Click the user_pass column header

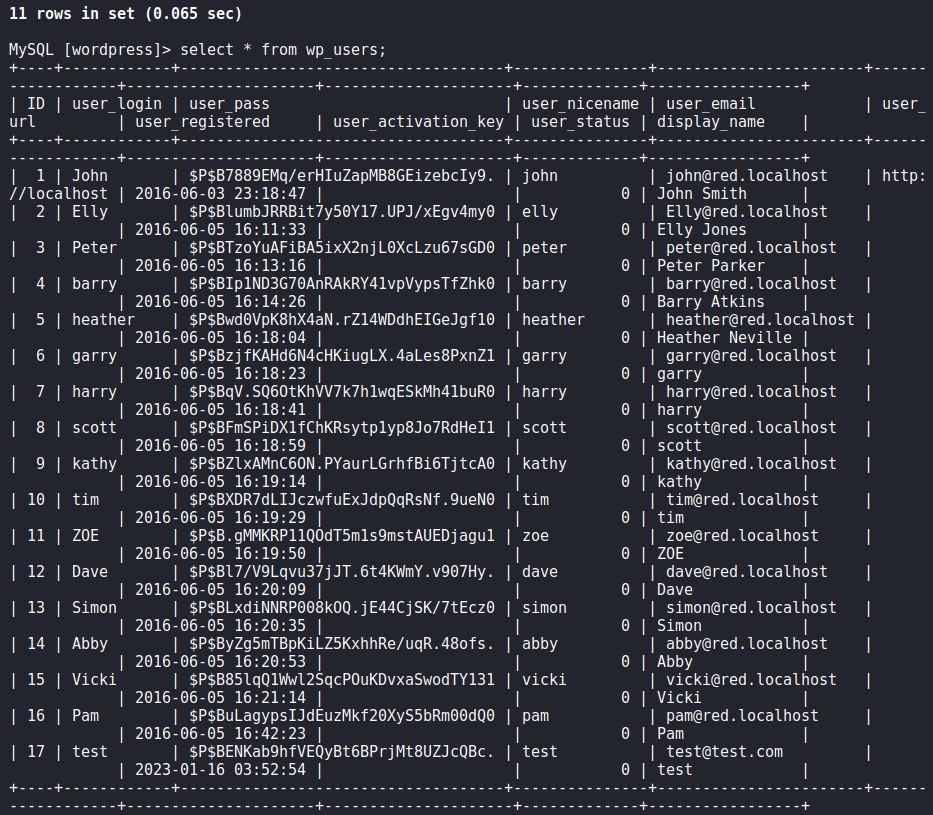point(229,104)
